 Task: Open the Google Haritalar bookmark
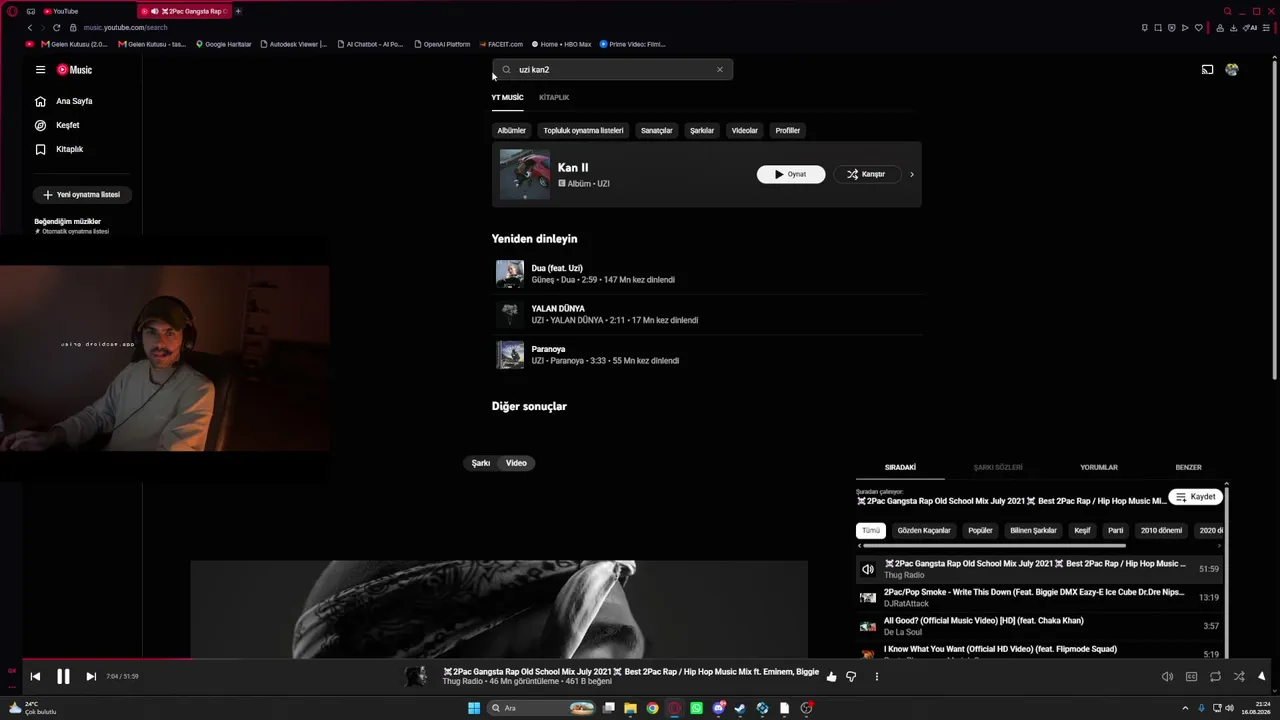224,44
